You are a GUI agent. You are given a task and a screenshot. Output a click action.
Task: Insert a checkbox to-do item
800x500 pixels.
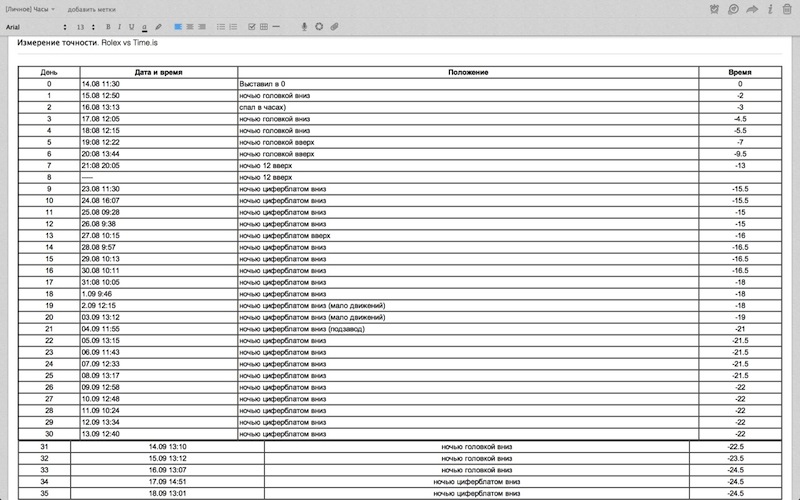[251, 26]
